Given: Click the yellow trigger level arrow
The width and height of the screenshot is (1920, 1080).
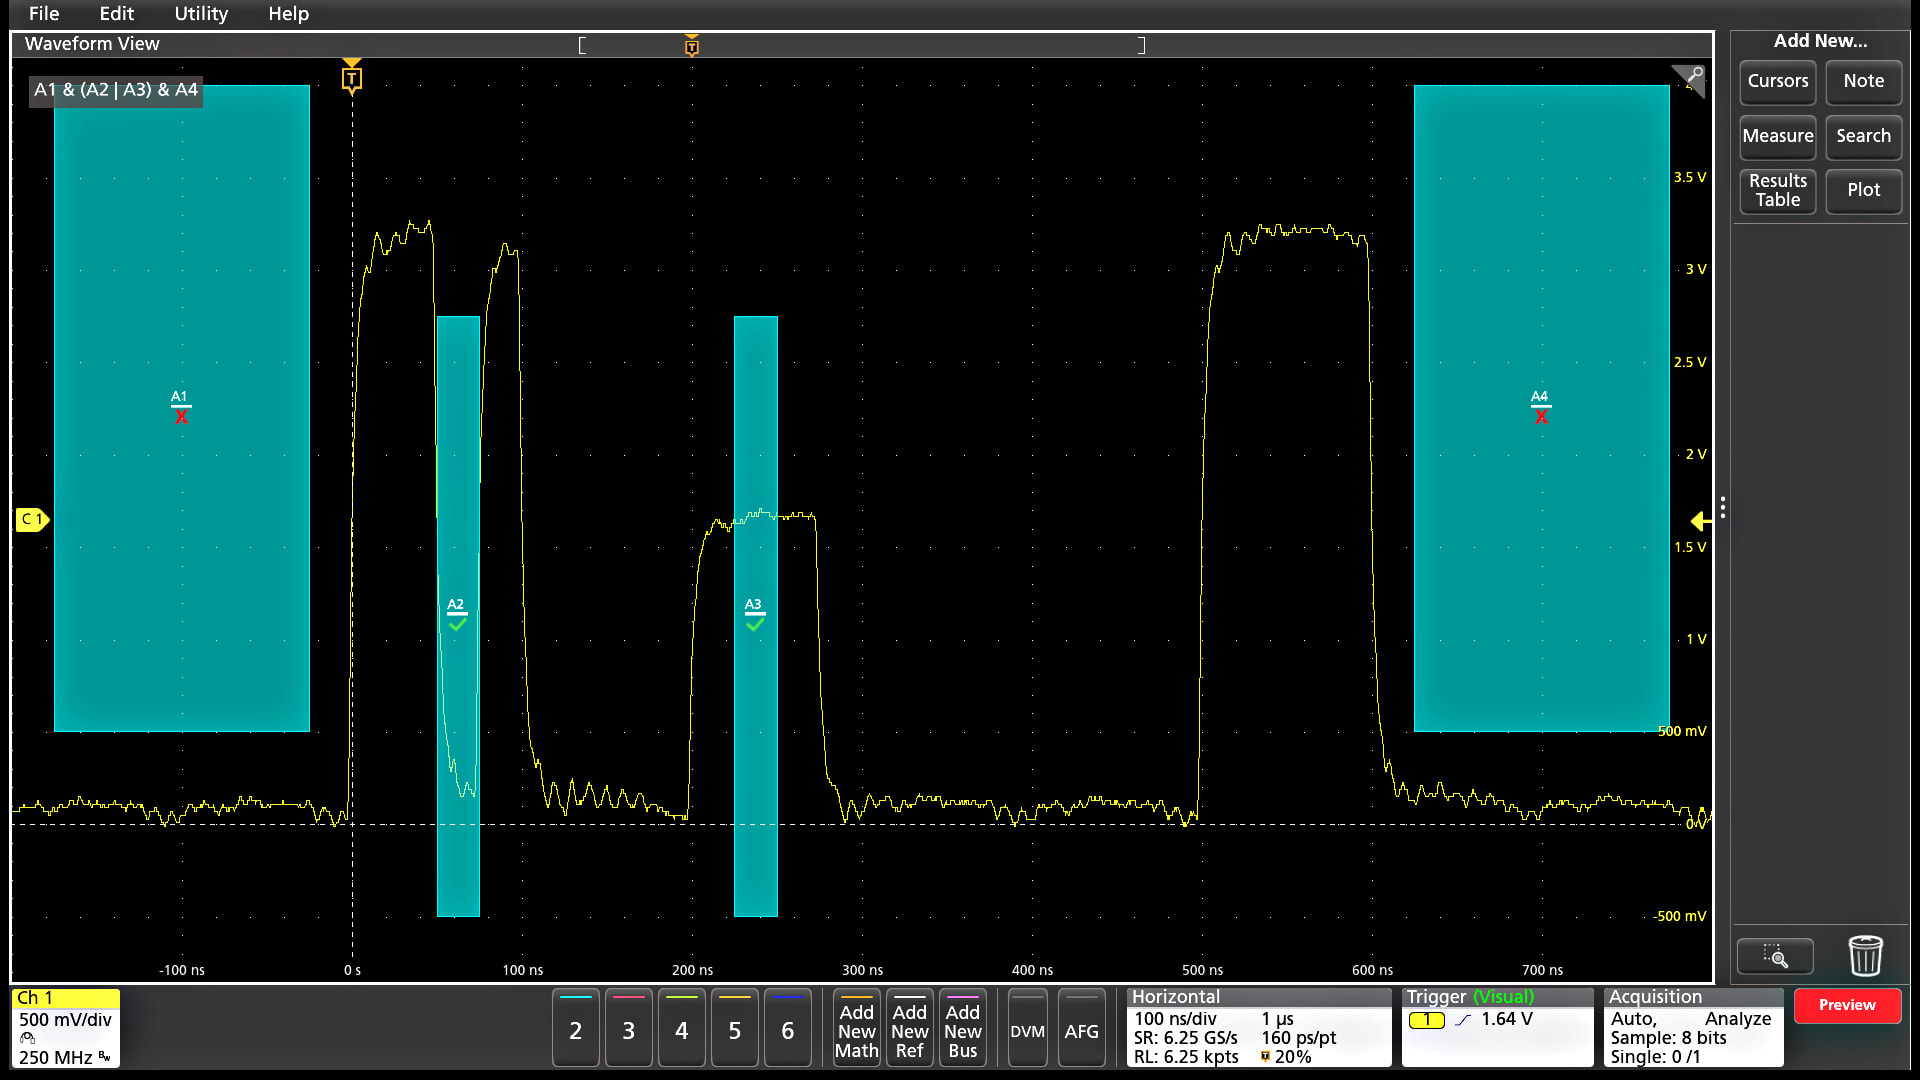Looking at the screenshot, I should point(1700,521).
